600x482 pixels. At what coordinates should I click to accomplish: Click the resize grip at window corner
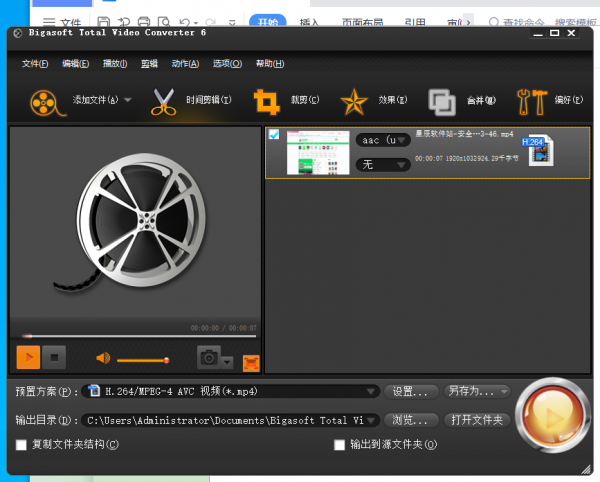tap(586, 469)
